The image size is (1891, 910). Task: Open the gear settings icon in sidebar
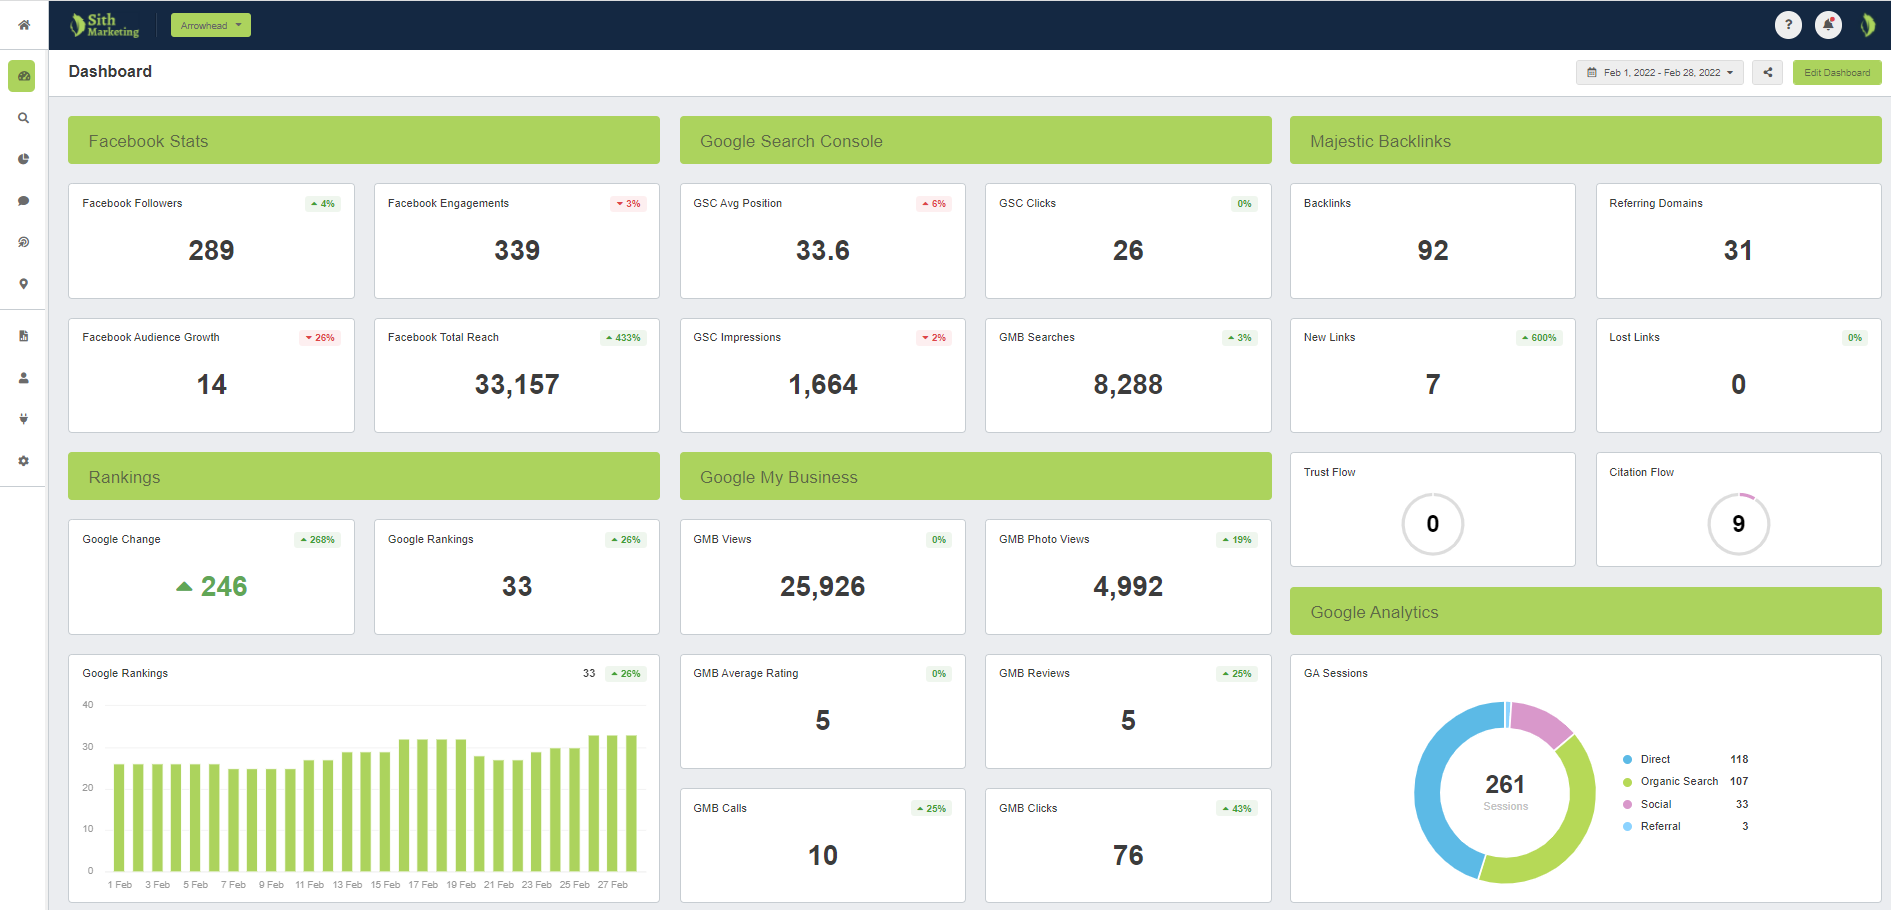(23, 461)
